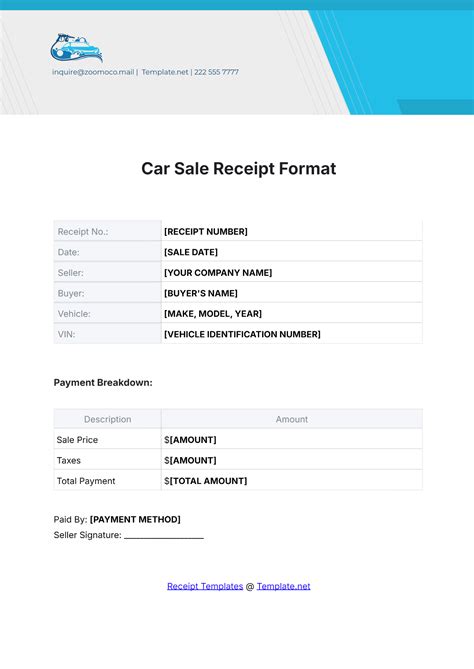
Task: Select the Vehicle: label cell
Action: (x=108, y=313)
